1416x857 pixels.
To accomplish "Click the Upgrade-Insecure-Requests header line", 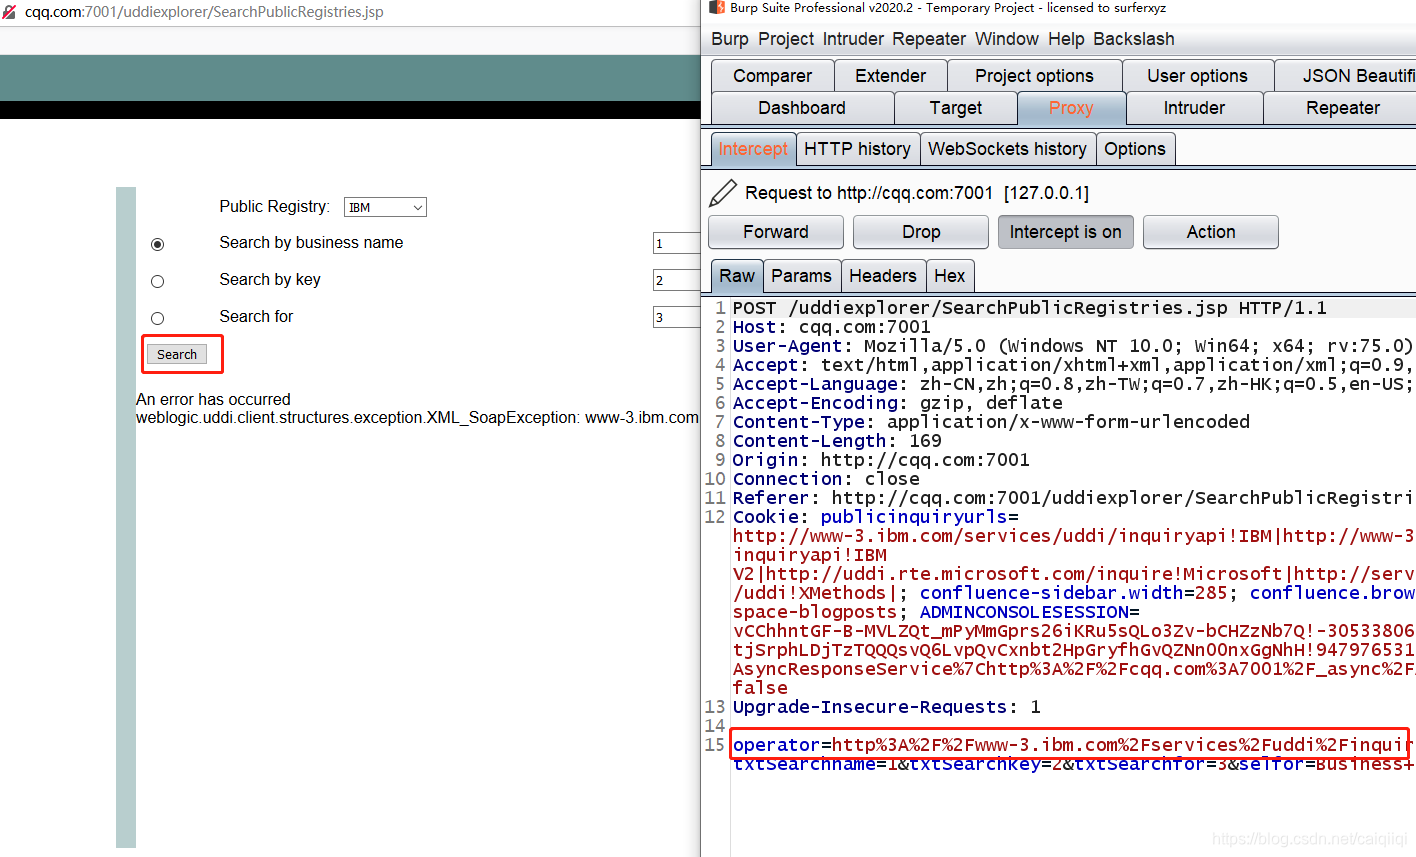I will (x=886, y=707).
